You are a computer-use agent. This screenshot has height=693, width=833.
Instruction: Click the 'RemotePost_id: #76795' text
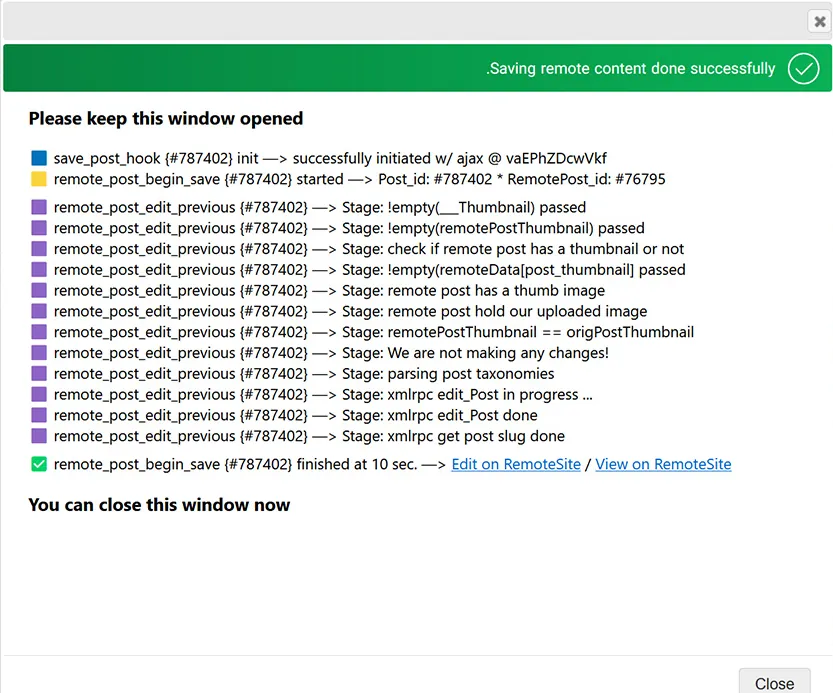[x=586, y=179]
